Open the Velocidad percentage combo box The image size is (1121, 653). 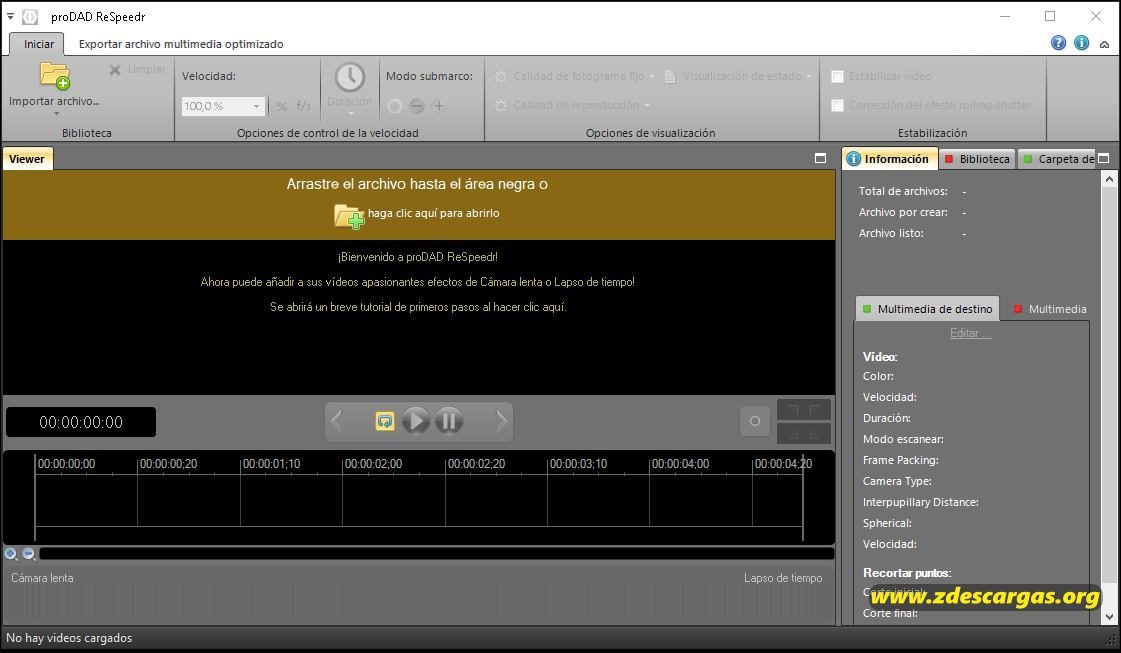(223, 106)
